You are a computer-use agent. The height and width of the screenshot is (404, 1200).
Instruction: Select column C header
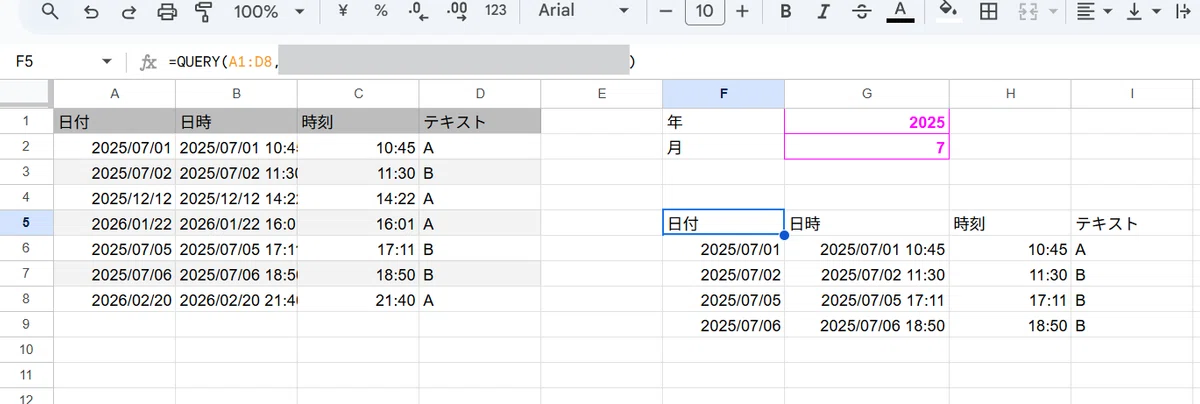pos(358,94)
